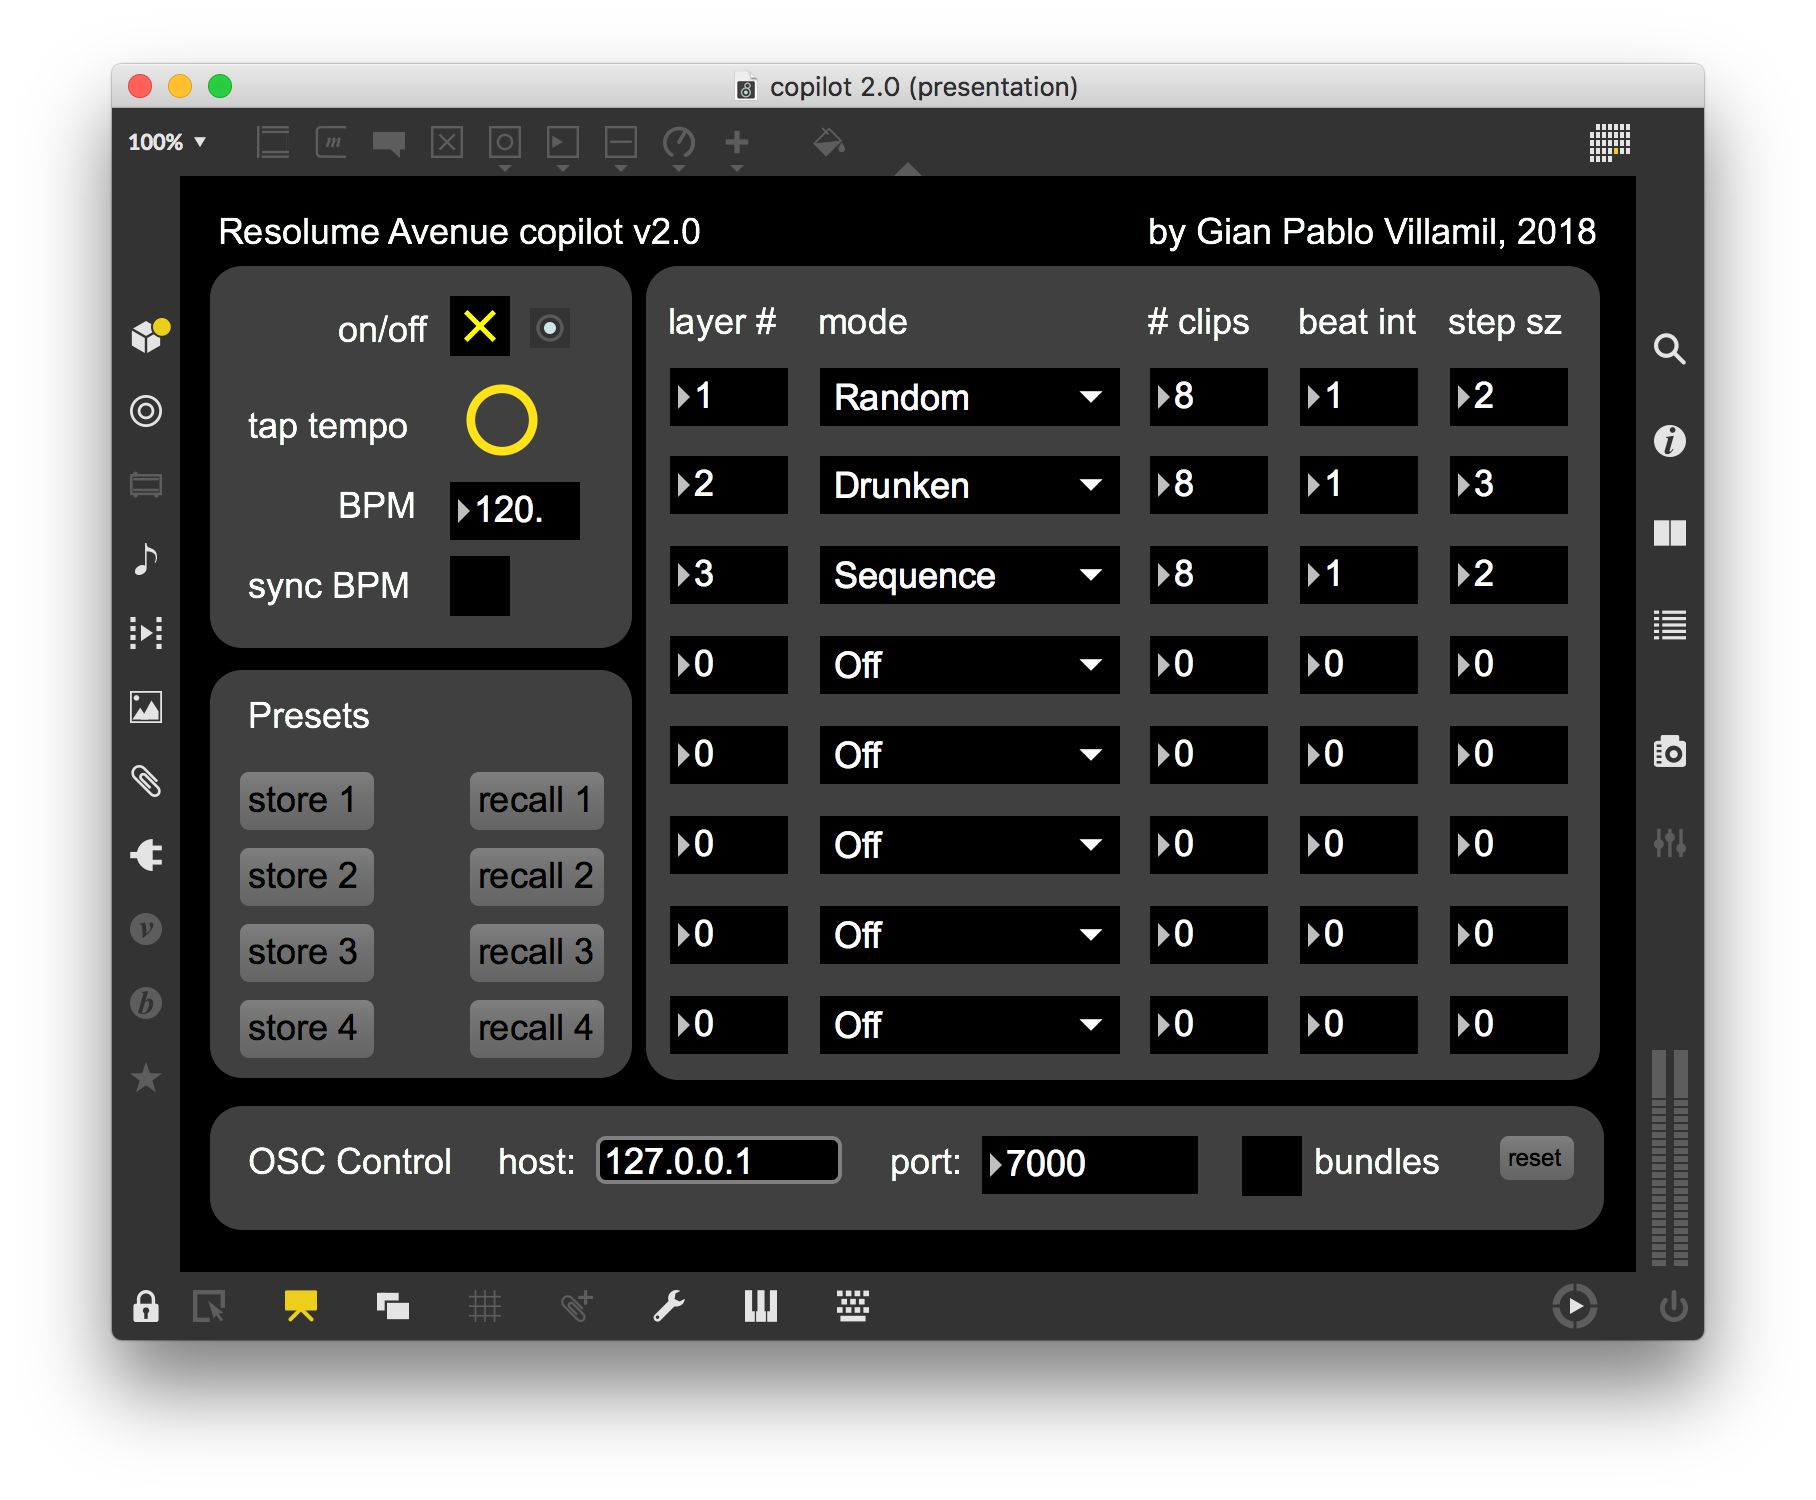Click the lock patcher icon

[146, 1306]
